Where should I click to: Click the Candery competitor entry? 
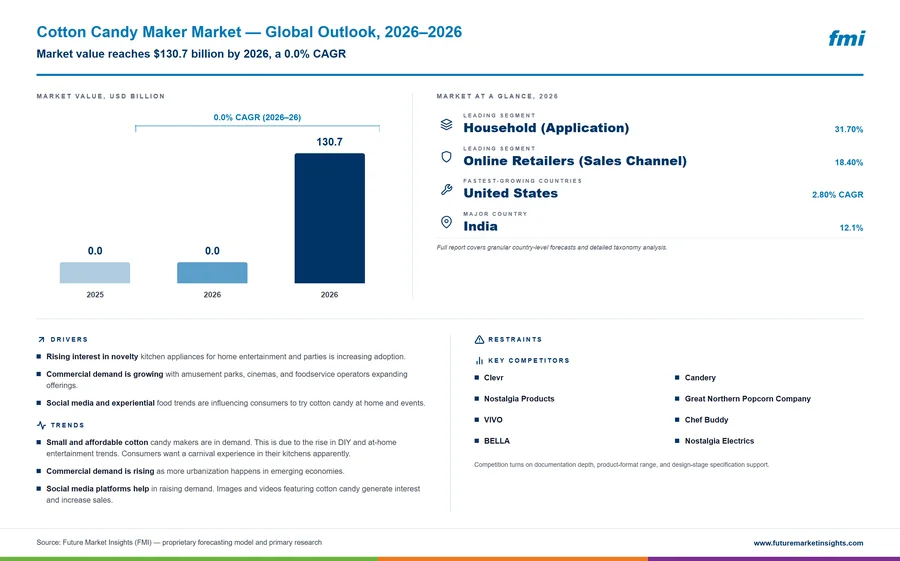click(700, 378)
